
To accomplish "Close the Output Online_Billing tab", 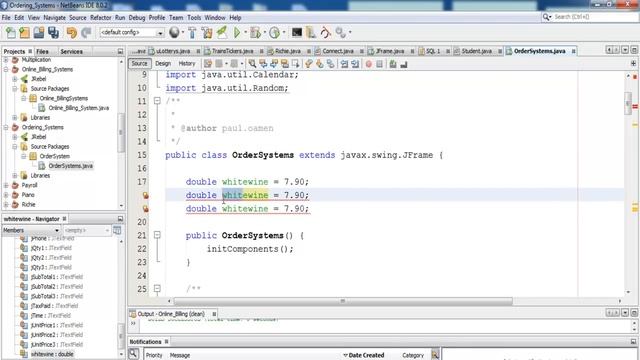I will point(214,314).
